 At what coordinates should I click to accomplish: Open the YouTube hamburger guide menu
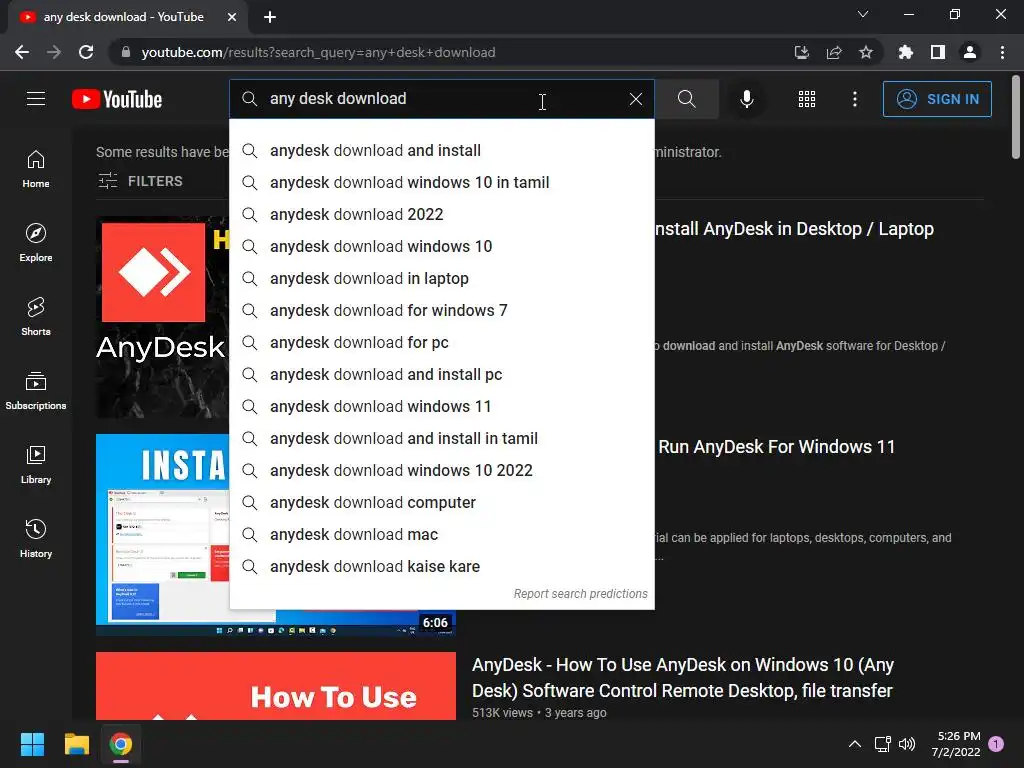[x=36, y=99]
